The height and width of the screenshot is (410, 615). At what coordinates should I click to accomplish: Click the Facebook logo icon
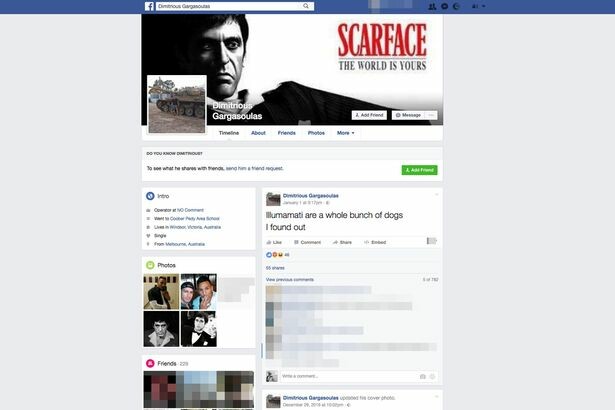tap(149, 6)
